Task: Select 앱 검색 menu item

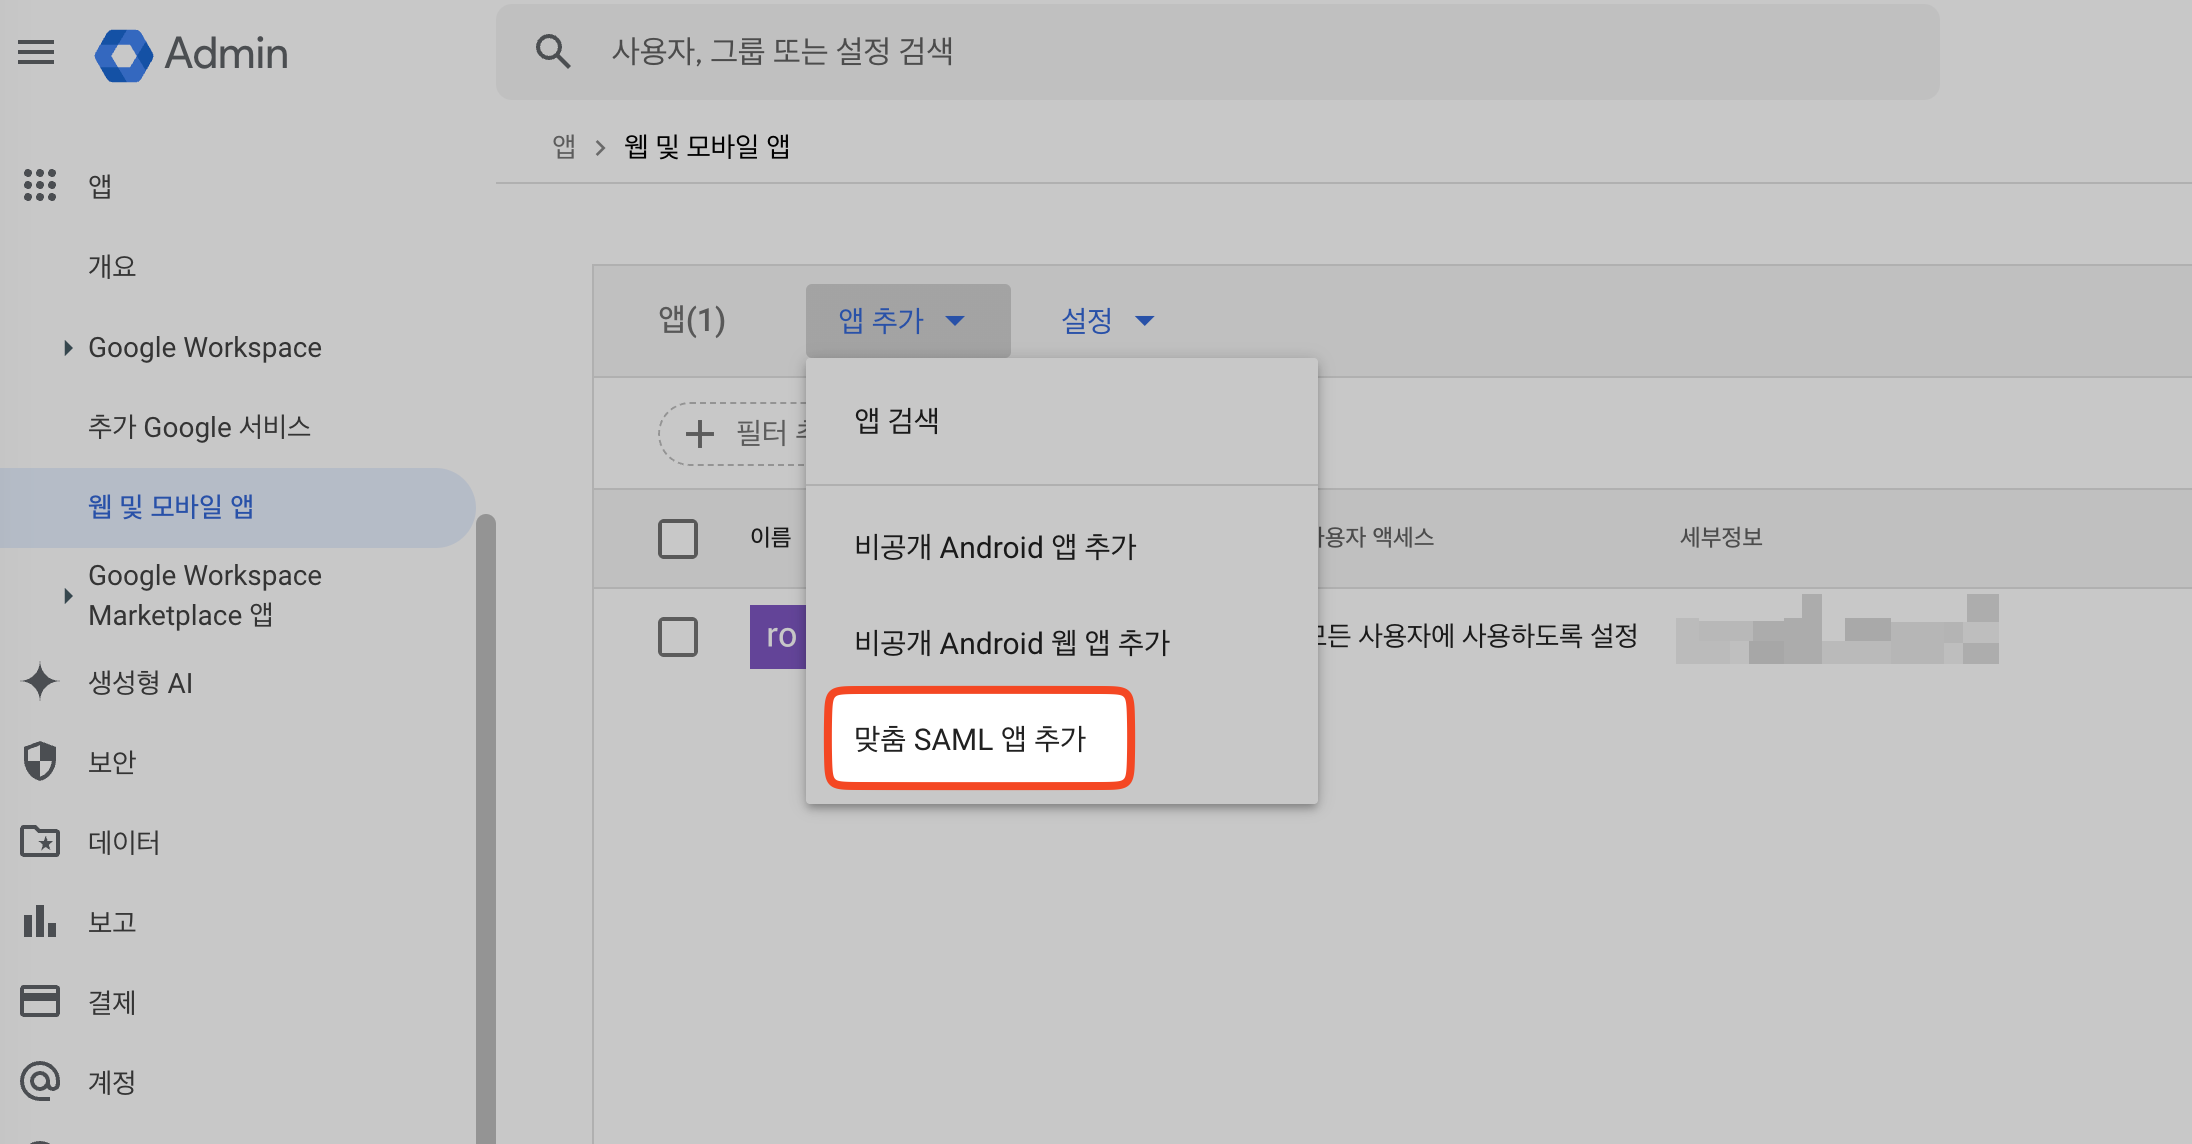Action: [897, 421]
